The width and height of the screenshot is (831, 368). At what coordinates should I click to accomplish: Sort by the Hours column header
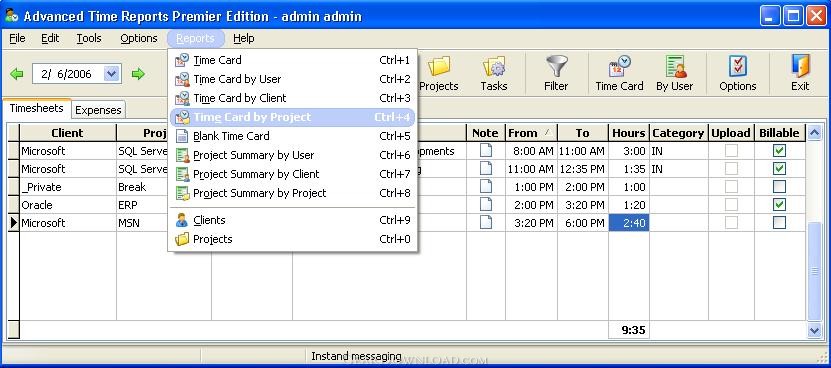tap(629, 133)
